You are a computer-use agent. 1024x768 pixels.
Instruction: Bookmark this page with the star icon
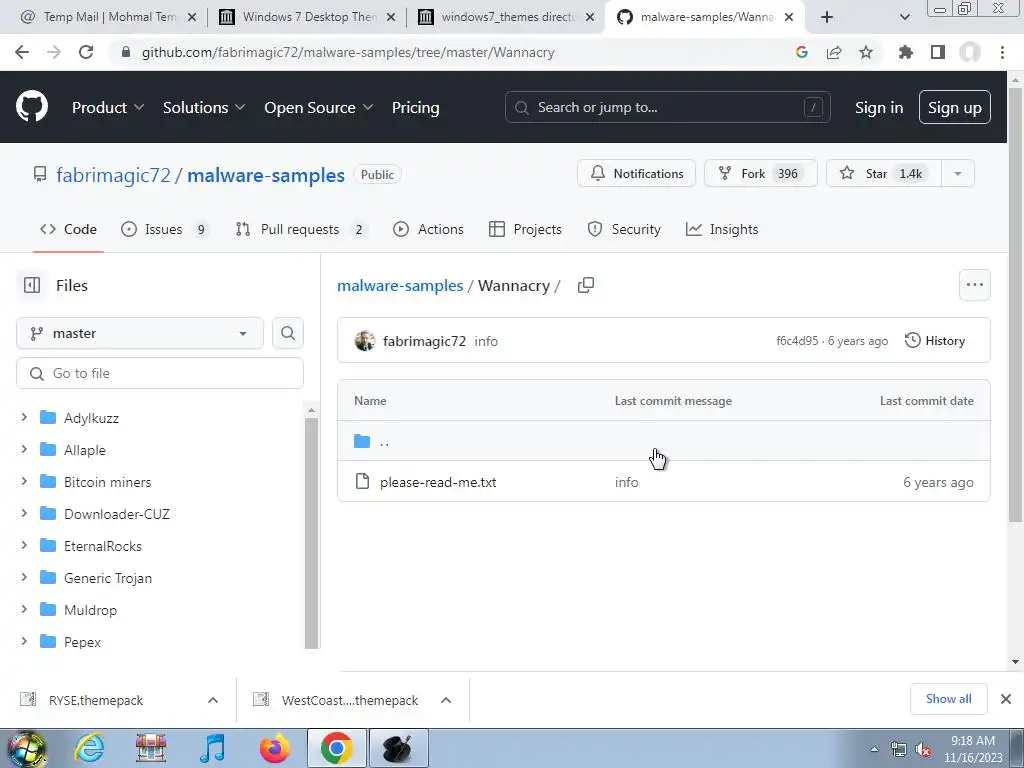tap(866, 52)
